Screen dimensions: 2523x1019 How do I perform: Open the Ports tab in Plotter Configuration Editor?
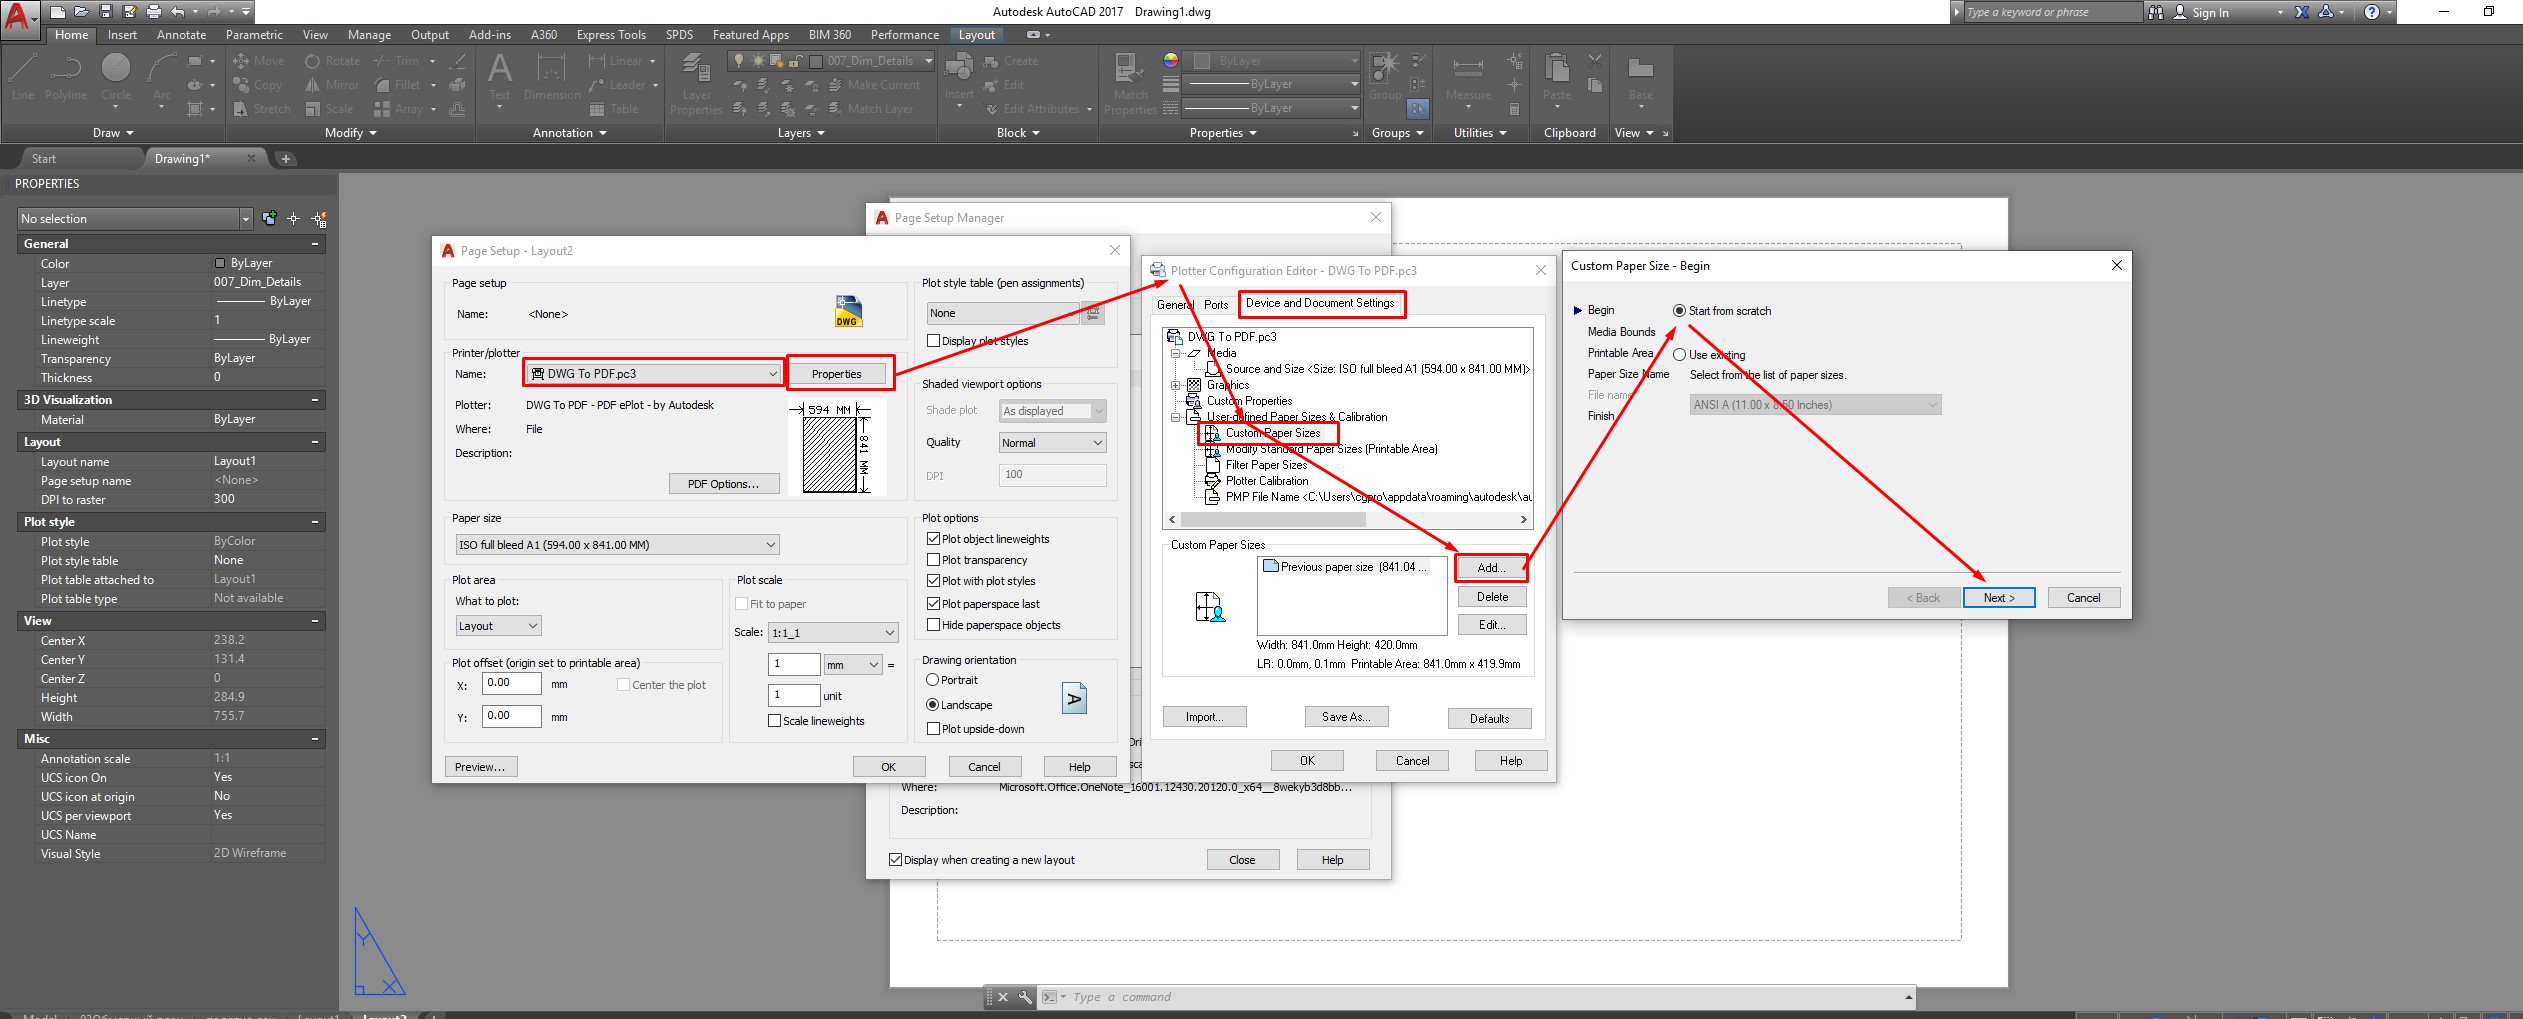point(1216,305)
